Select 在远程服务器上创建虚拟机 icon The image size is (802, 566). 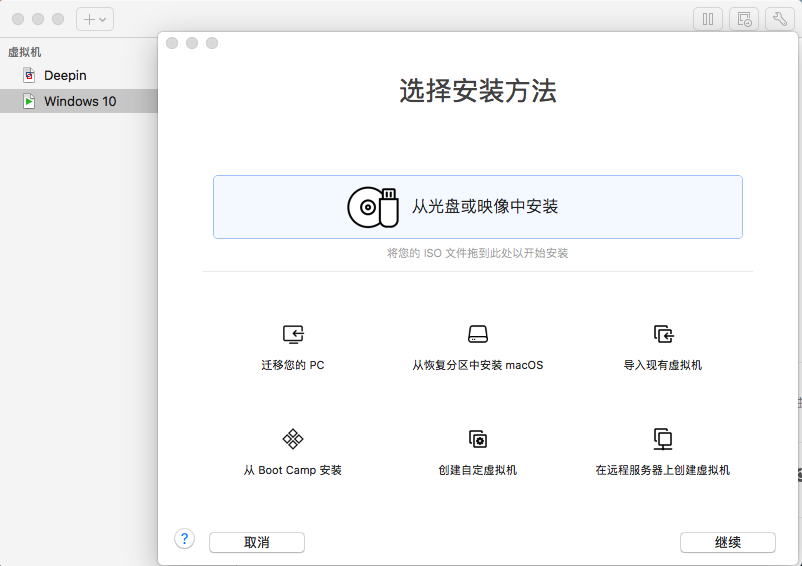pos(662,439)
